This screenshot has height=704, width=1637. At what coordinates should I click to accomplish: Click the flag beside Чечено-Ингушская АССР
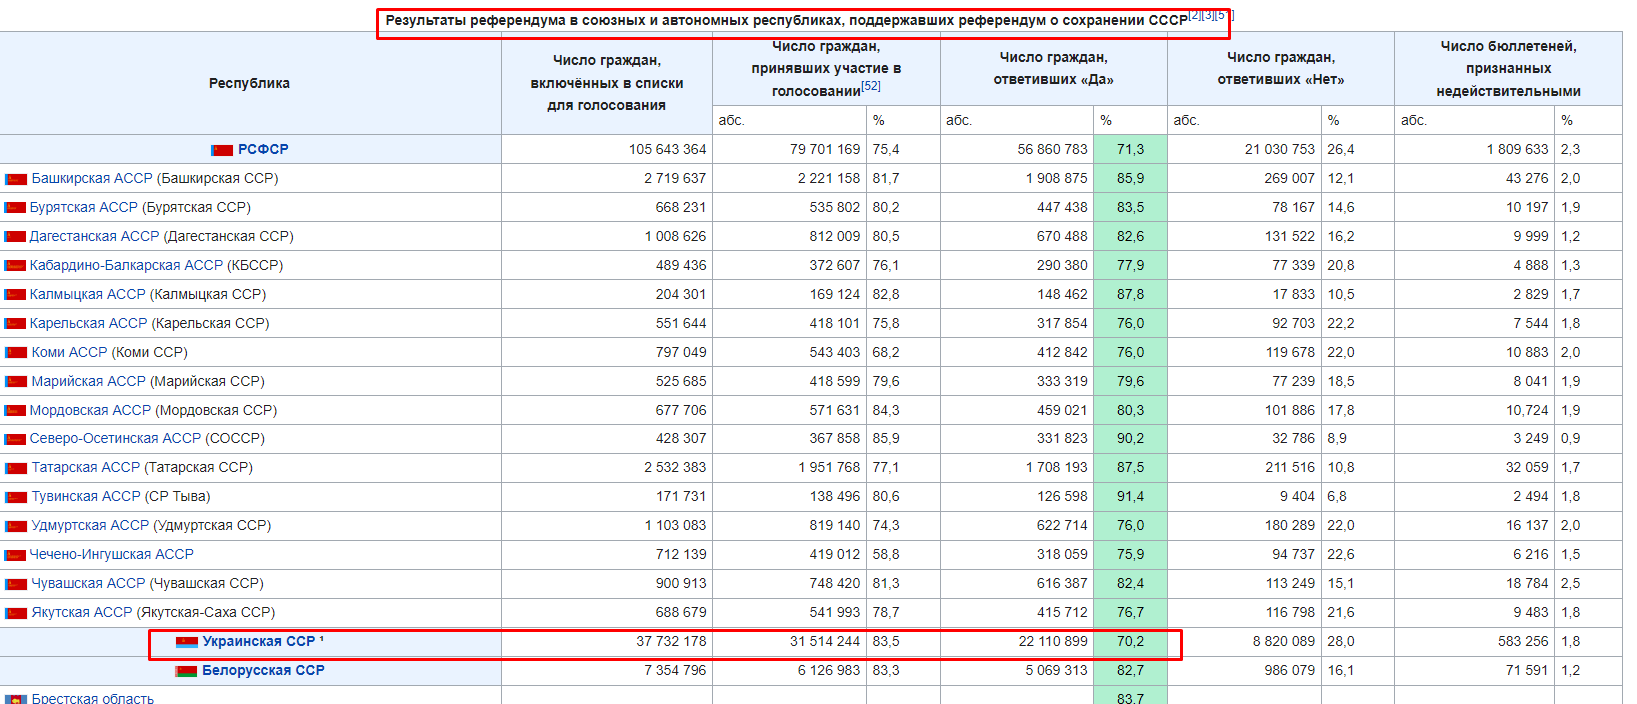pos(15,555)
